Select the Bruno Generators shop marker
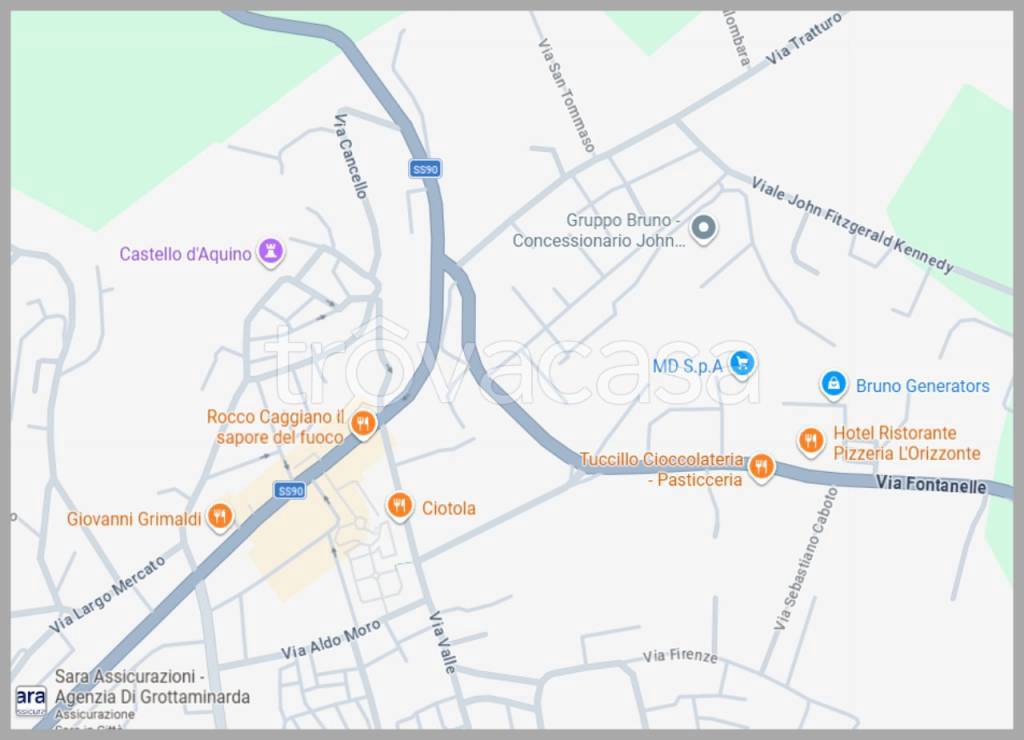 [833, 385]
